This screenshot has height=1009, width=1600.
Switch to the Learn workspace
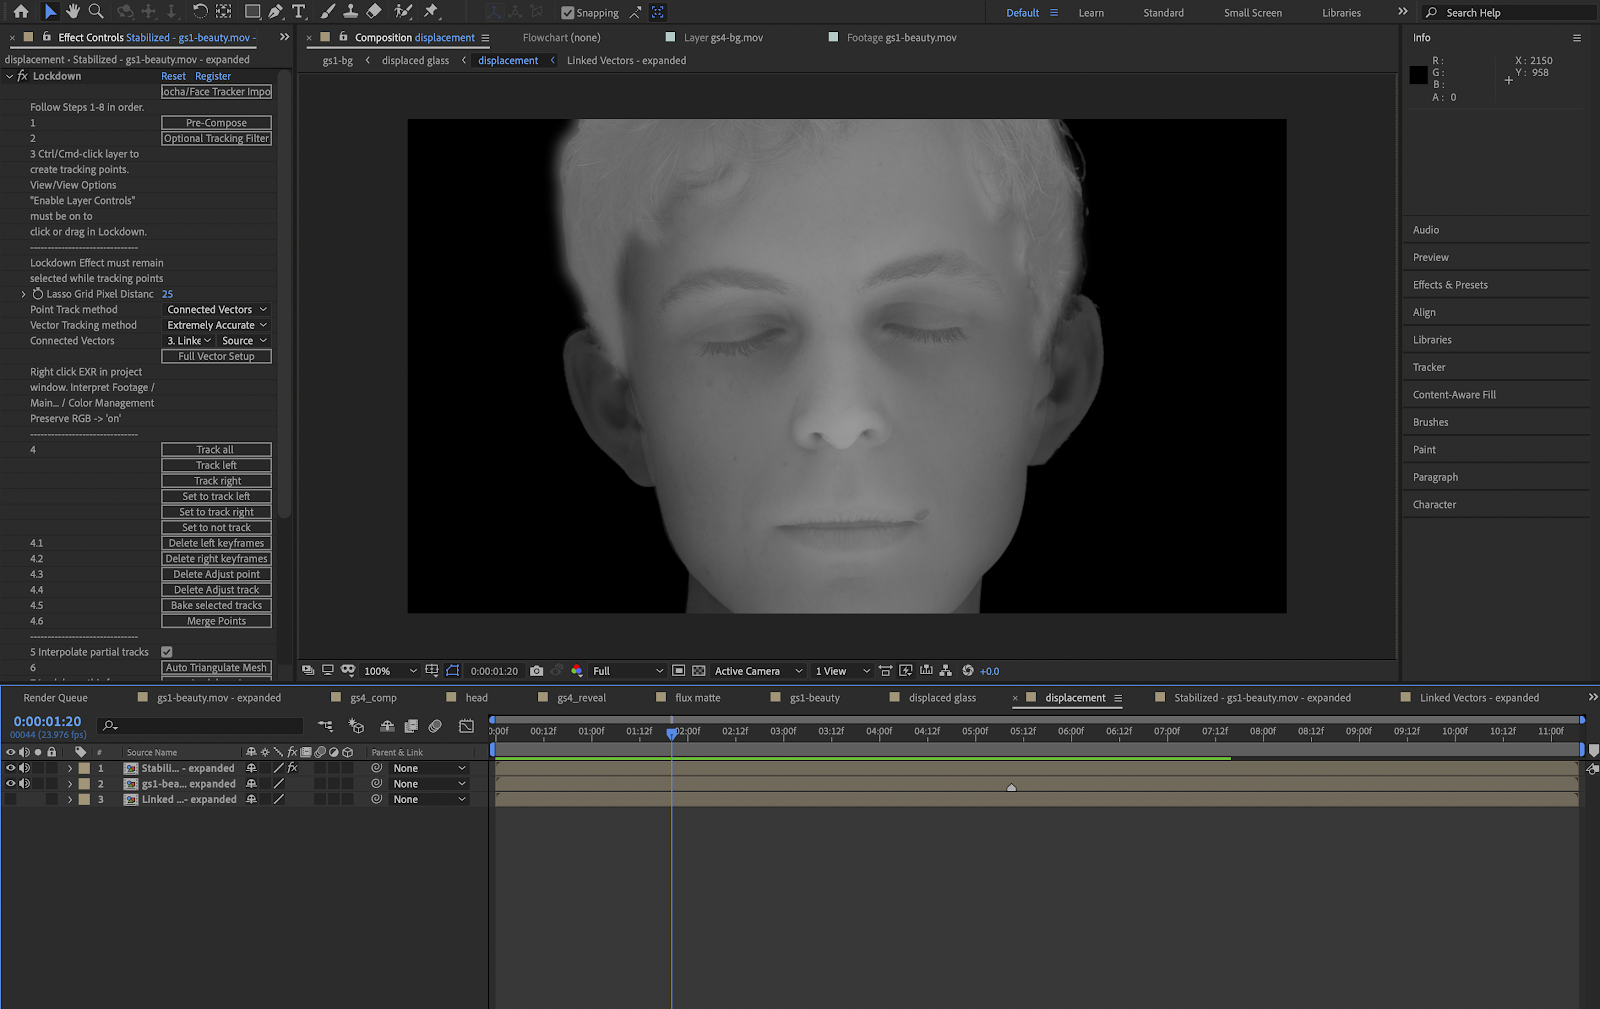pos(1091,13)
